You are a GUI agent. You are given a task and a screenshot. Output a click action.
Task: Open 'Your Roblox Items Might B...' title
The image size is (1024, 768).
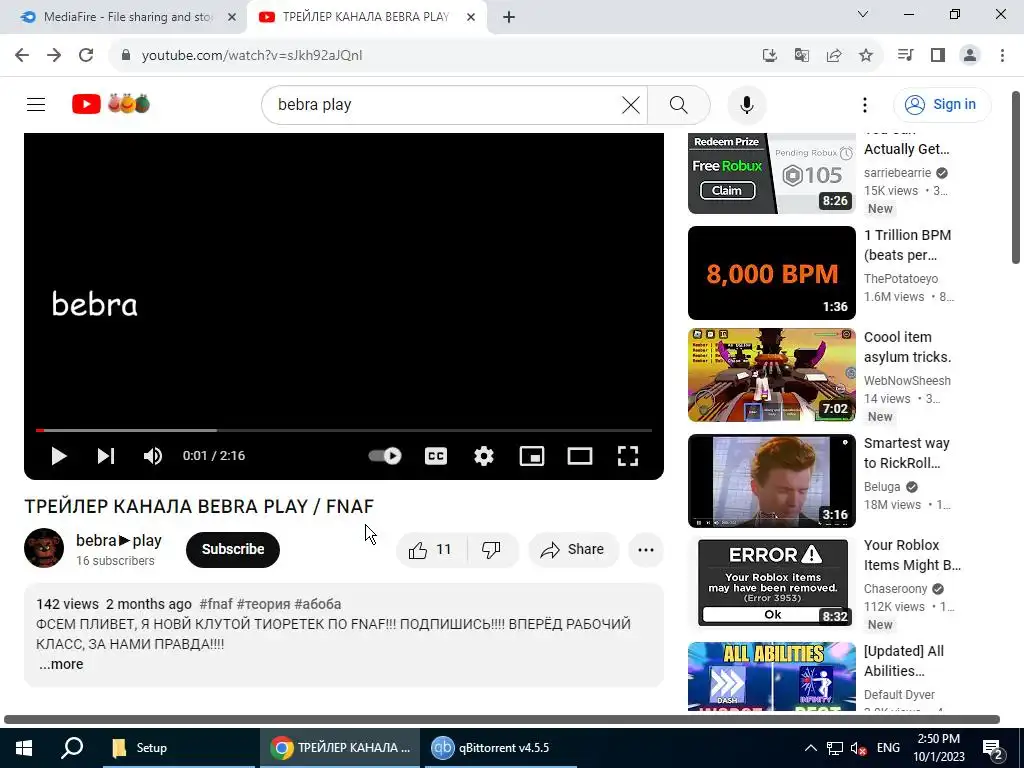[x=912, y=555]
